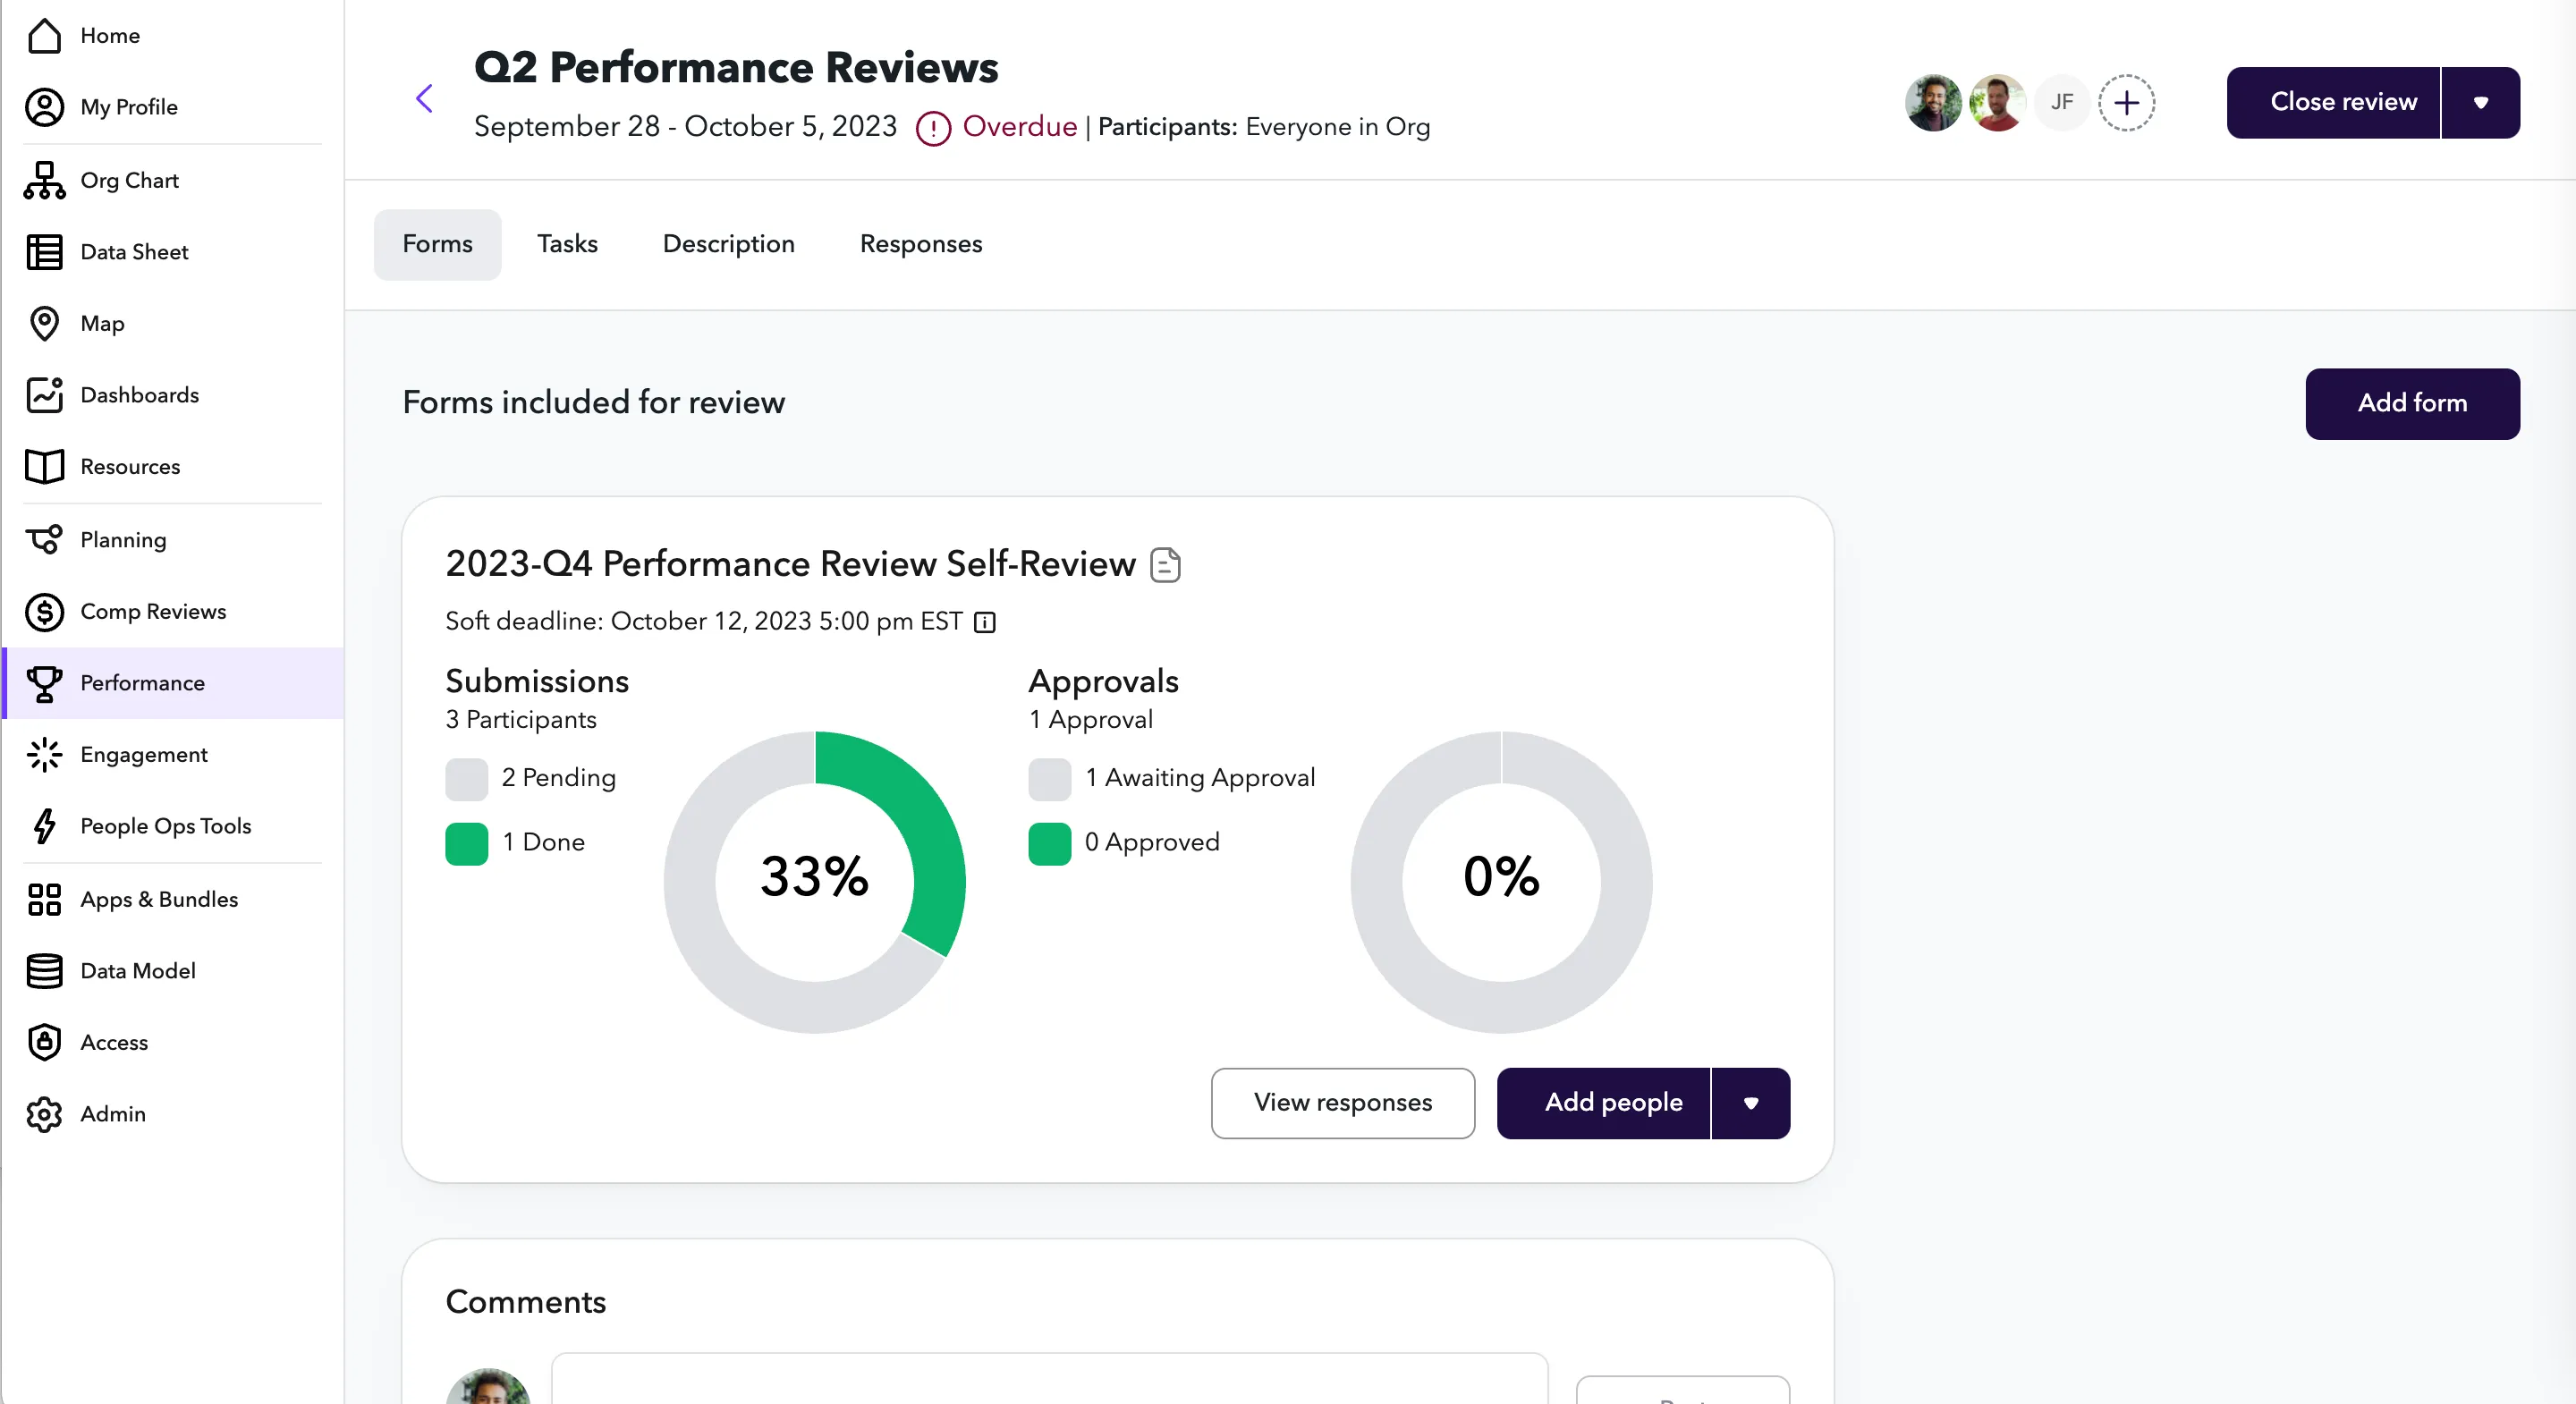The width and height of the screenshot is (2576, 1404).
Task: Open the Description tab
Action: point(728,244)
